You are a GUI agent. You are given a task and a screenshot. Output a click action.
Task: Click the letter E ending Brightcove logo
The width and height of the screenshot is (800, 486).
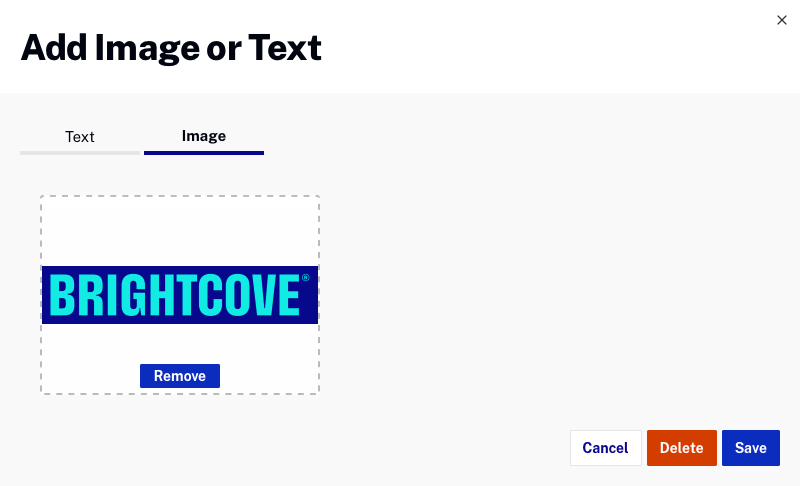coord(289,295)
